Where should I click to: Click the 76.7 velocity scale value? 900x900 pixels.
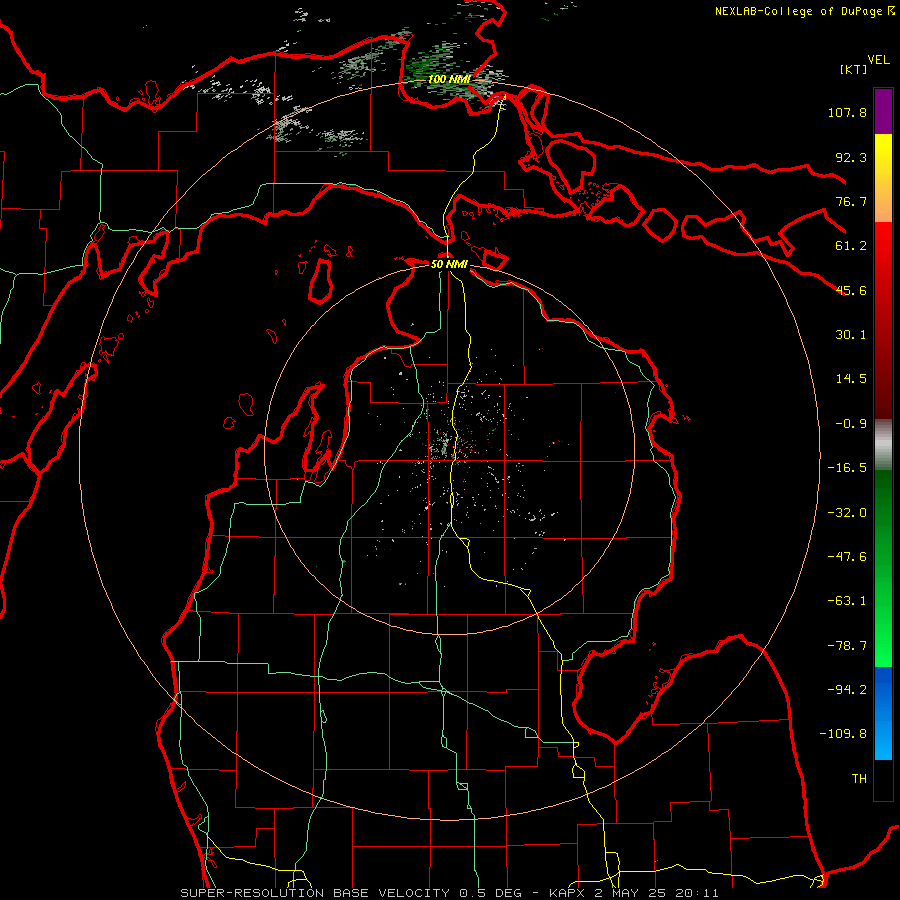click(851, 201)
